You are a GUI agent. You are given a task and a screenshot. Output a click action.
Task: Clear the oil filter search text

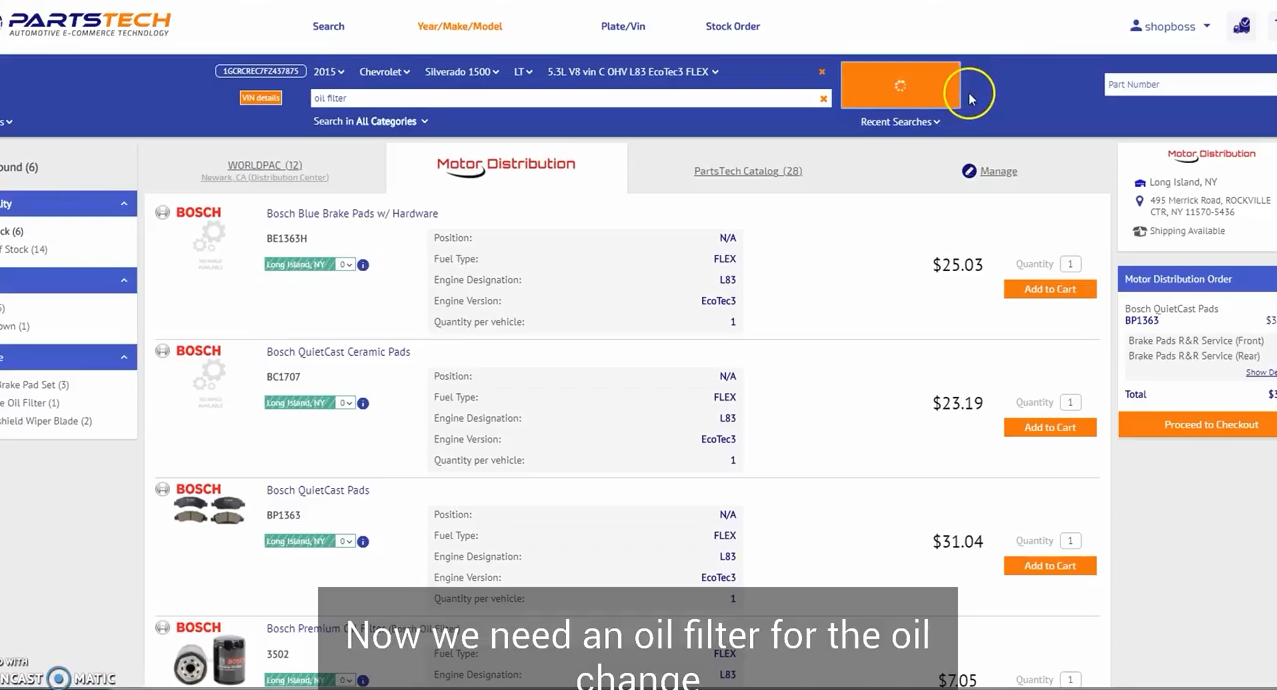[x=823, y=98]
